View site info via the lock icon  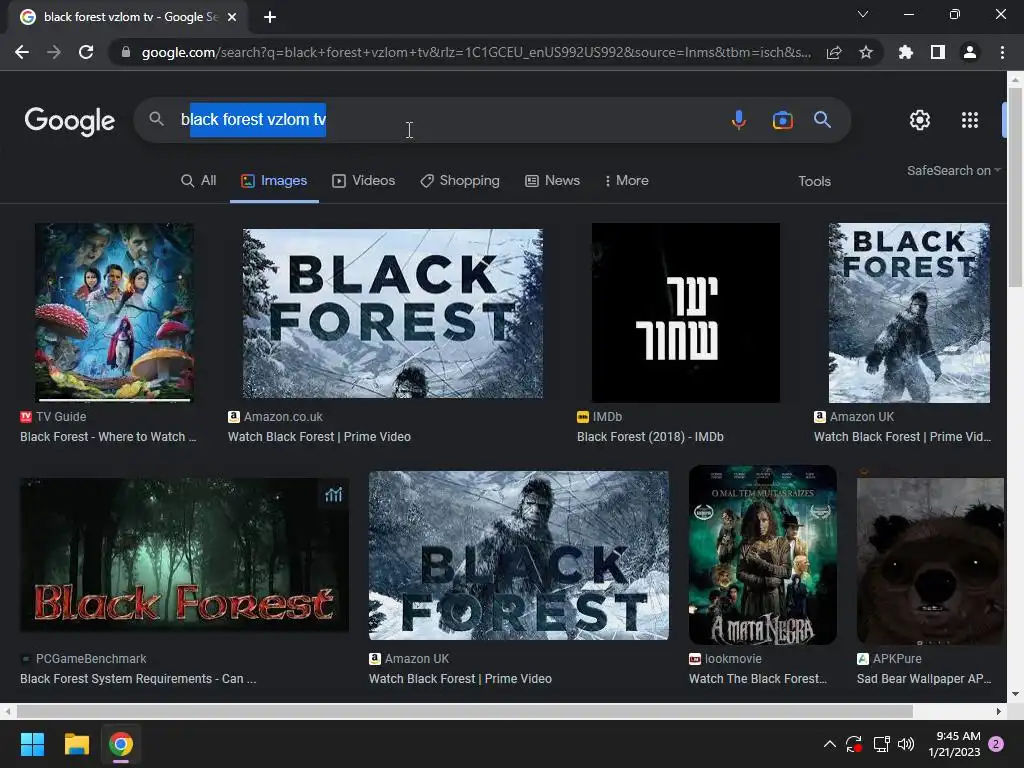126,52
